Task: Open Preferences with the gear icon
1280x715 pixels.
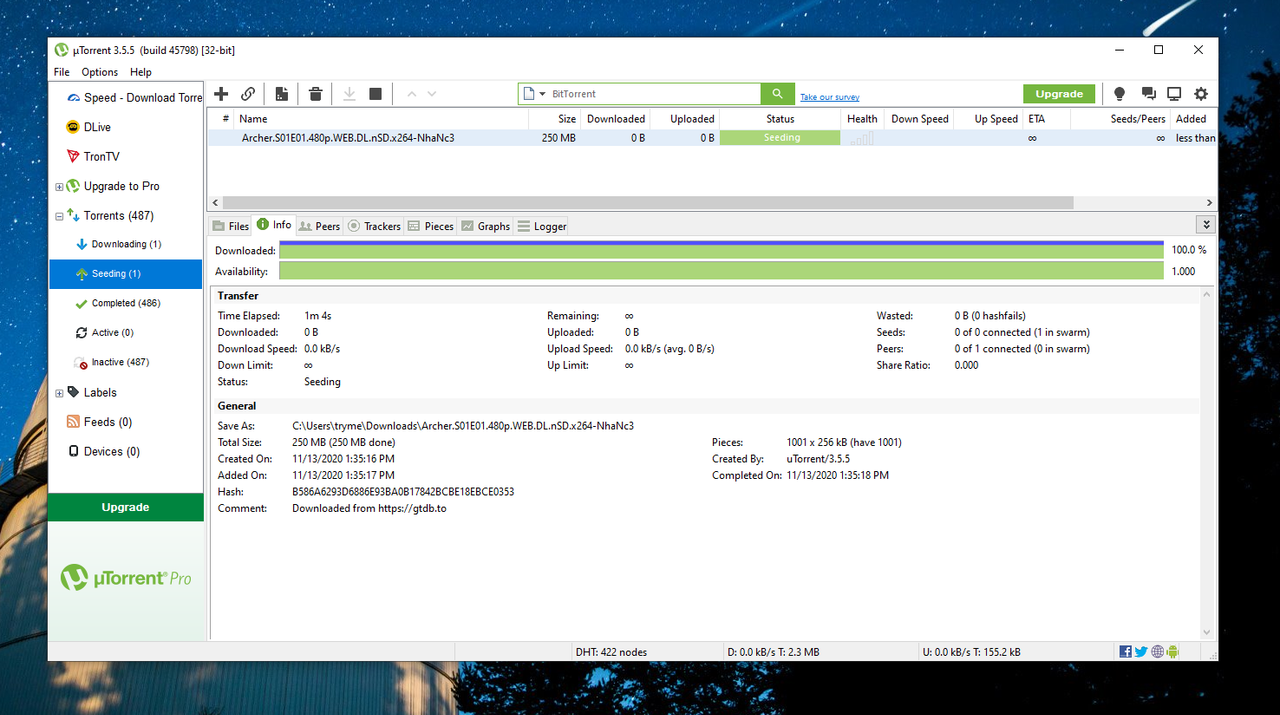Action: (x=1201, y=94)
